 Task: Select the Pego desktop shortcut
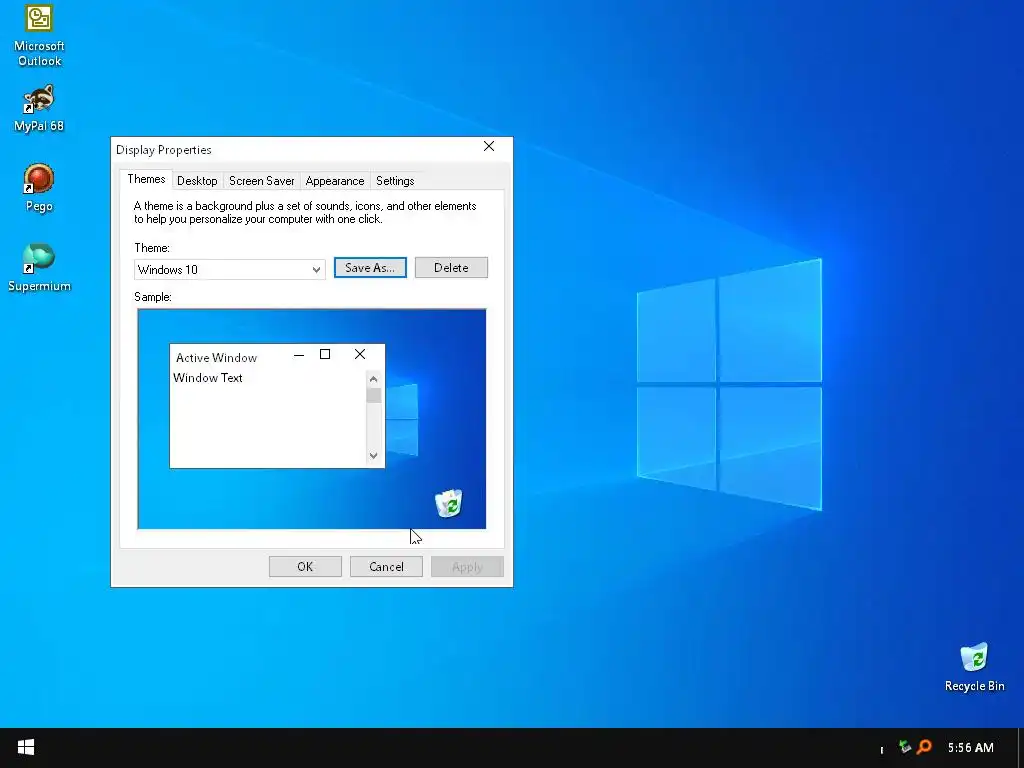coord(39,187)
